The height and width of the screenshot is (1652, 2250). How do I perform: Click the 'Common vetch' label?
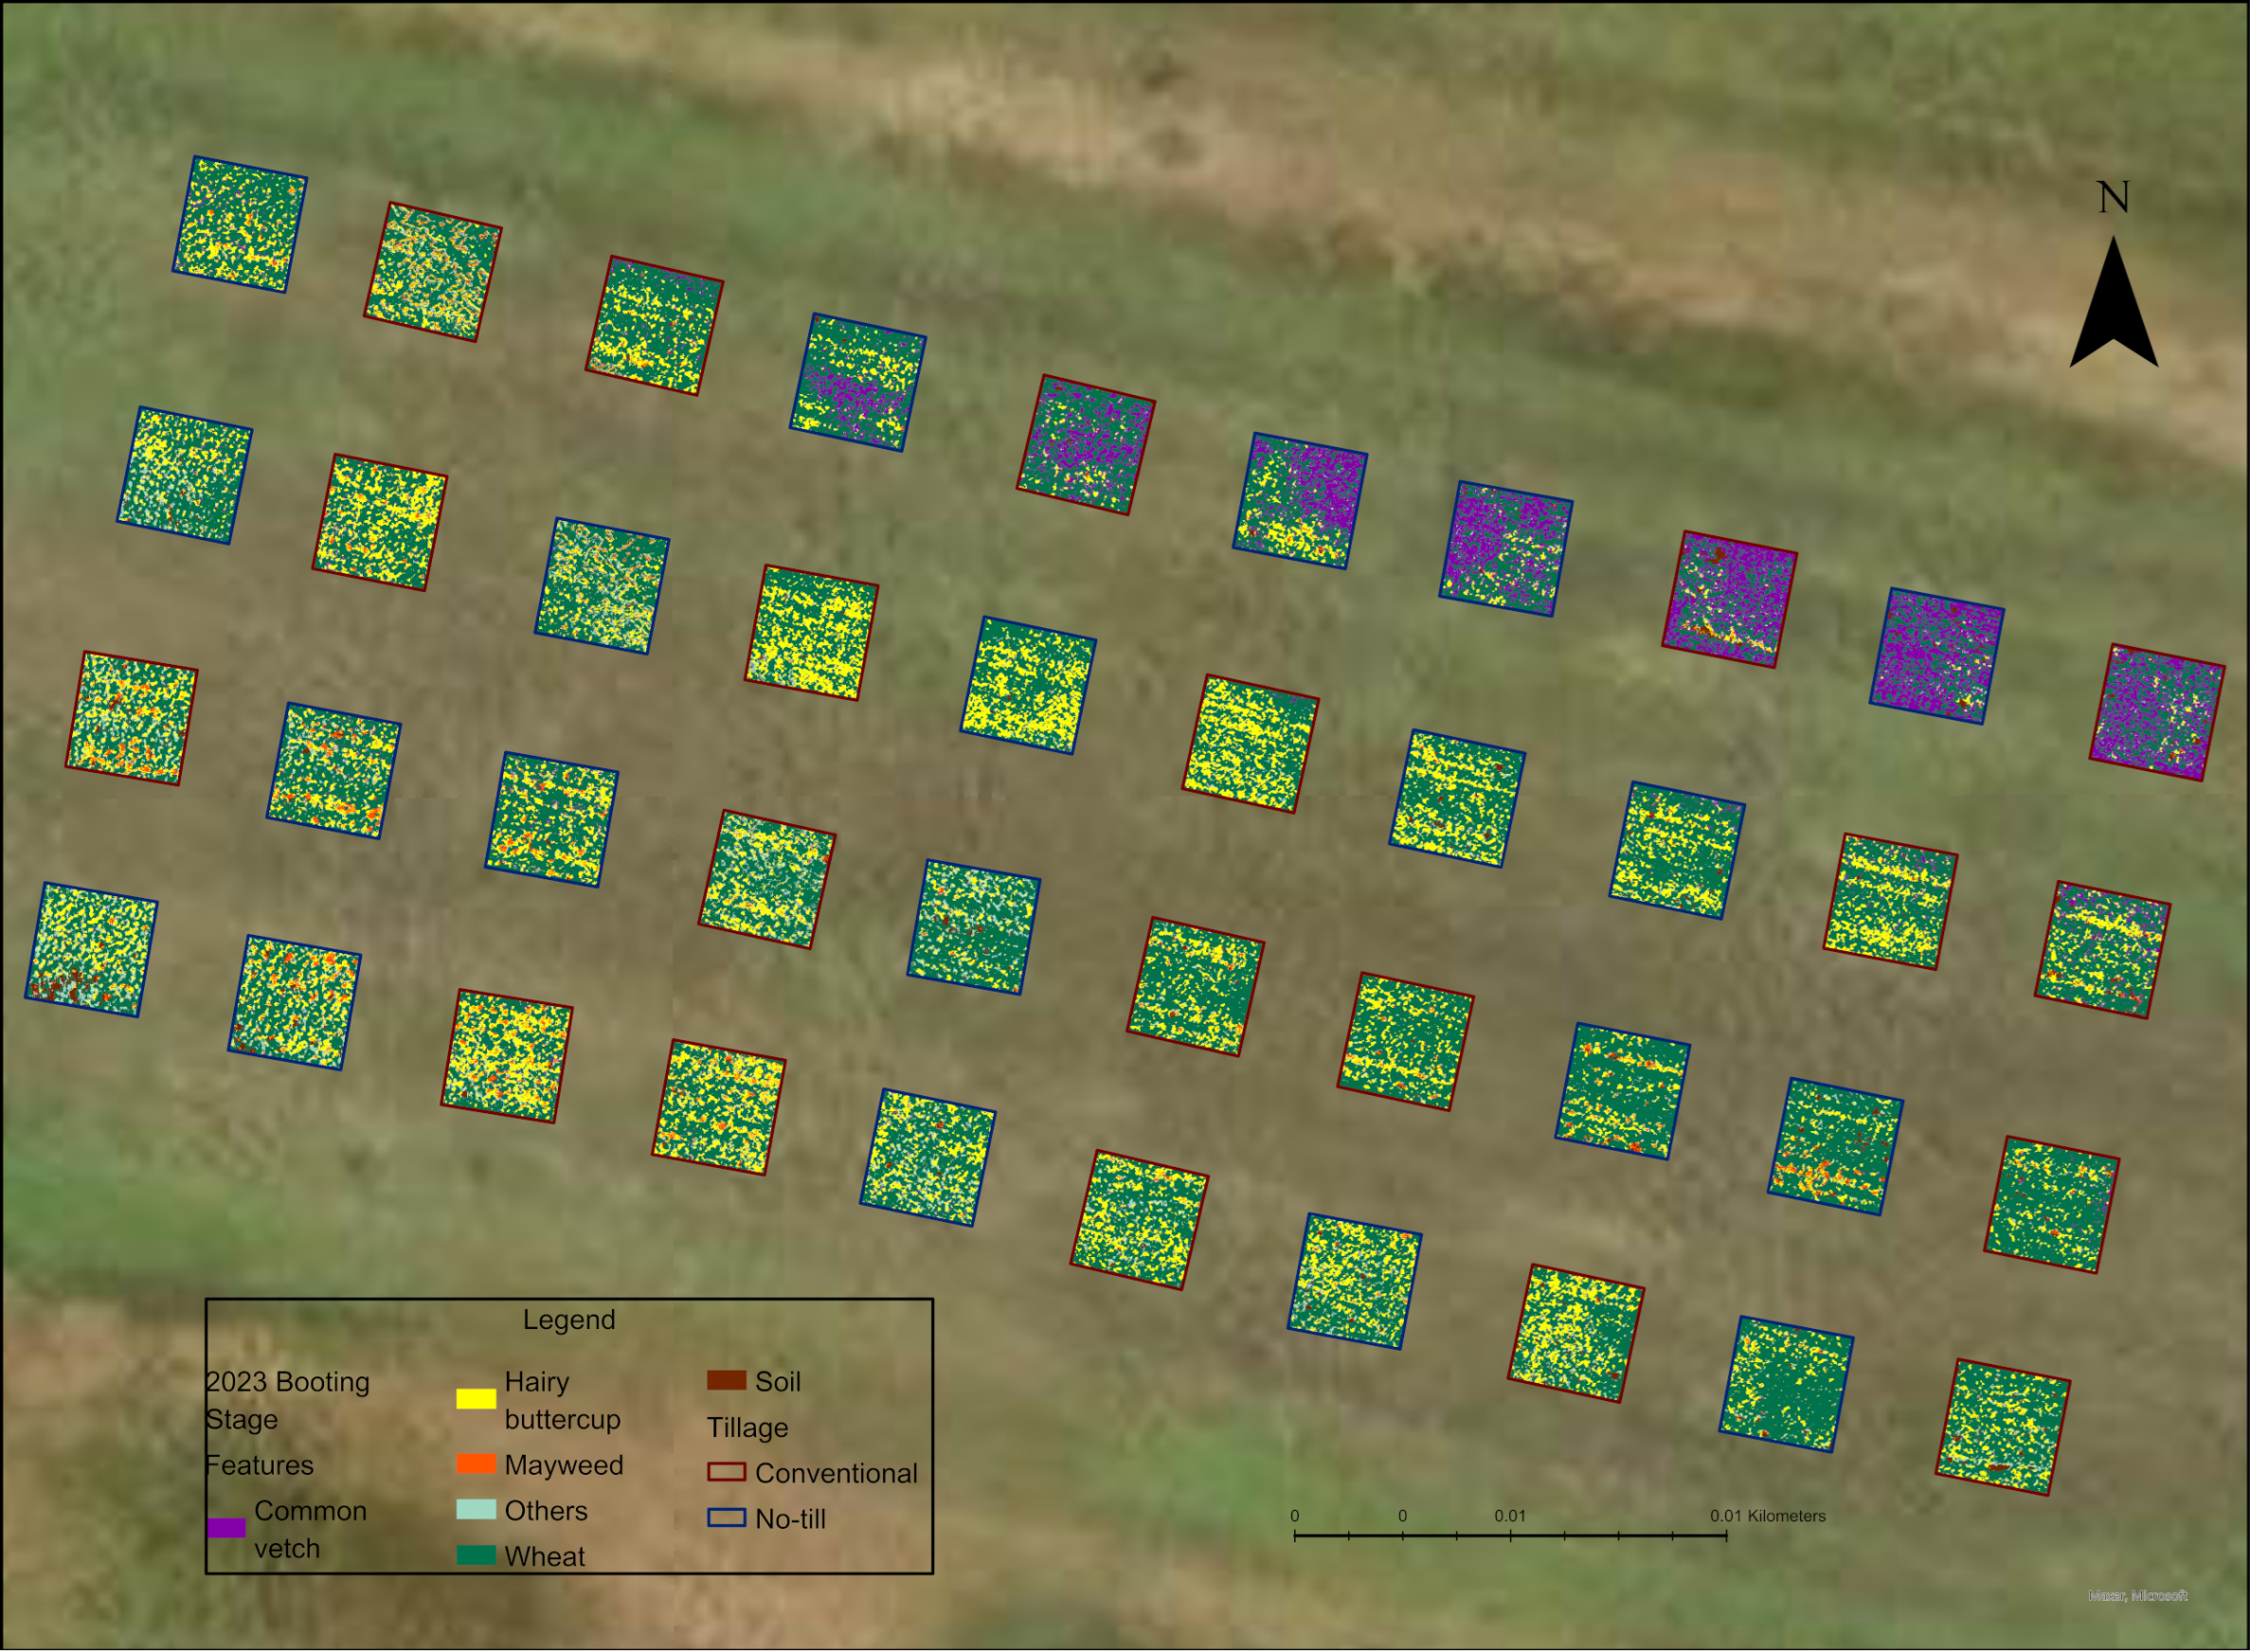(311, 1529)
